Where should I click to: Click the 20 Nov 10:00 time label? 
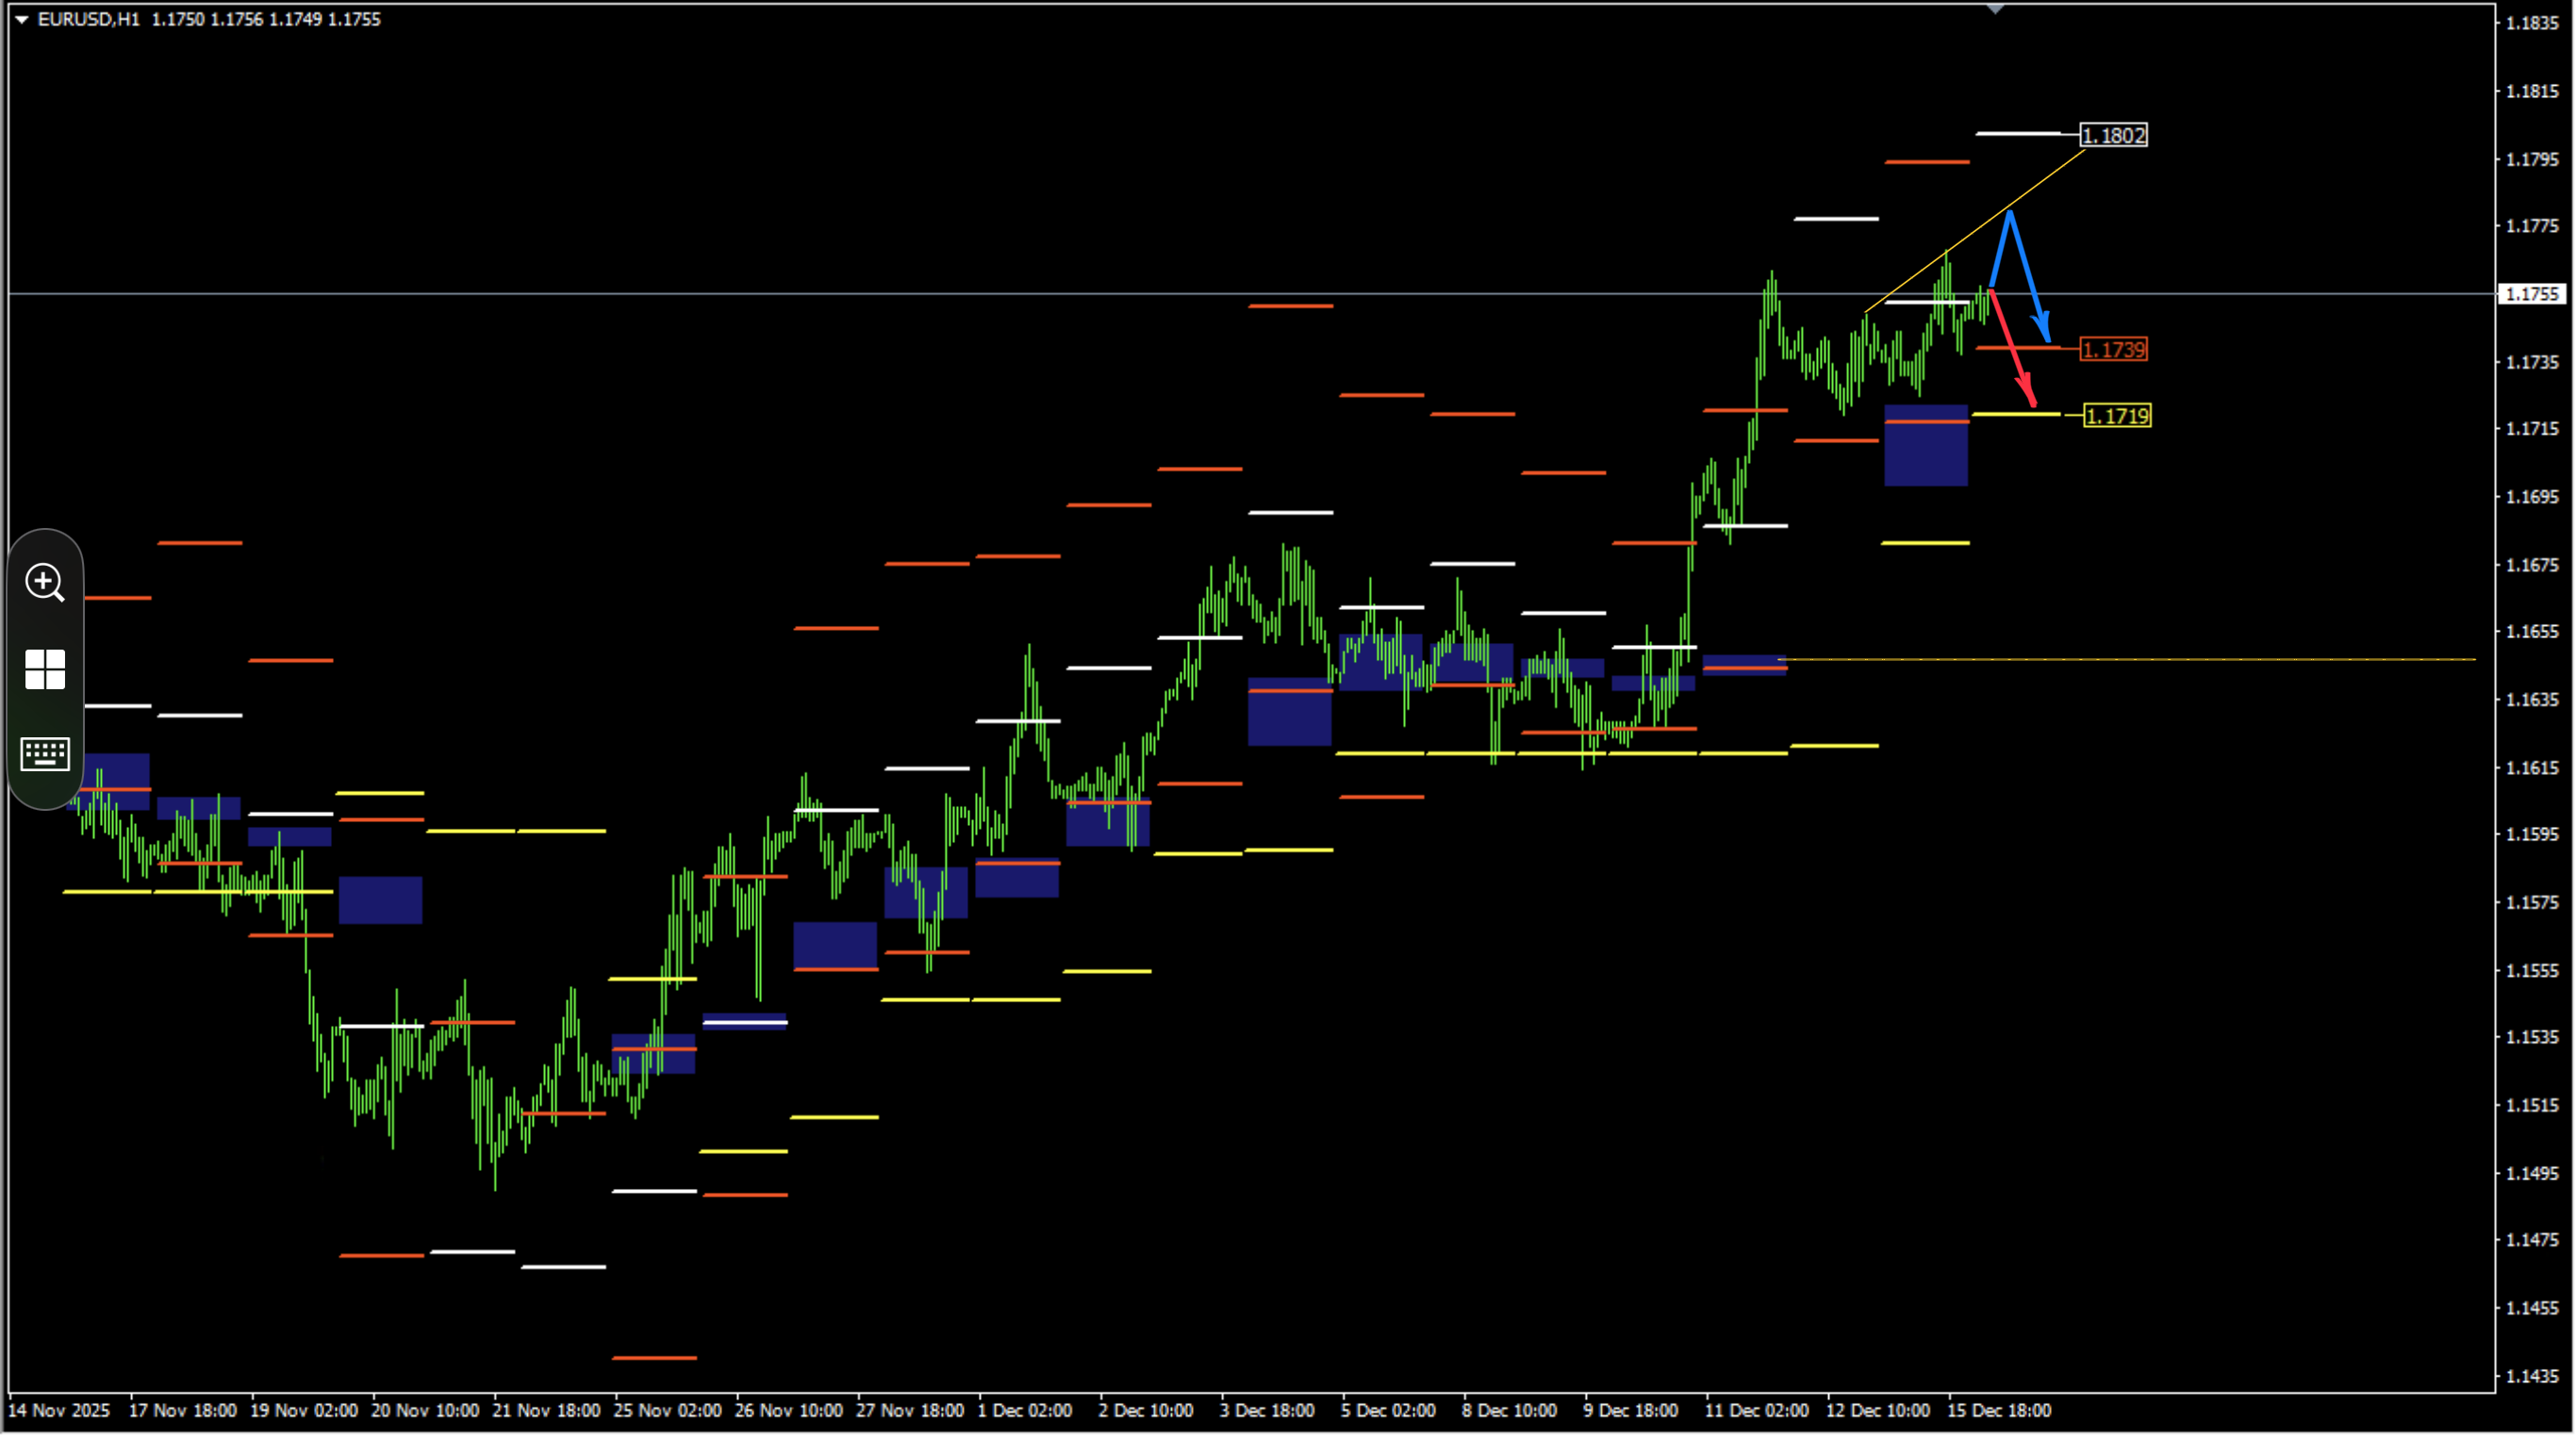(x=425, y=1410)
